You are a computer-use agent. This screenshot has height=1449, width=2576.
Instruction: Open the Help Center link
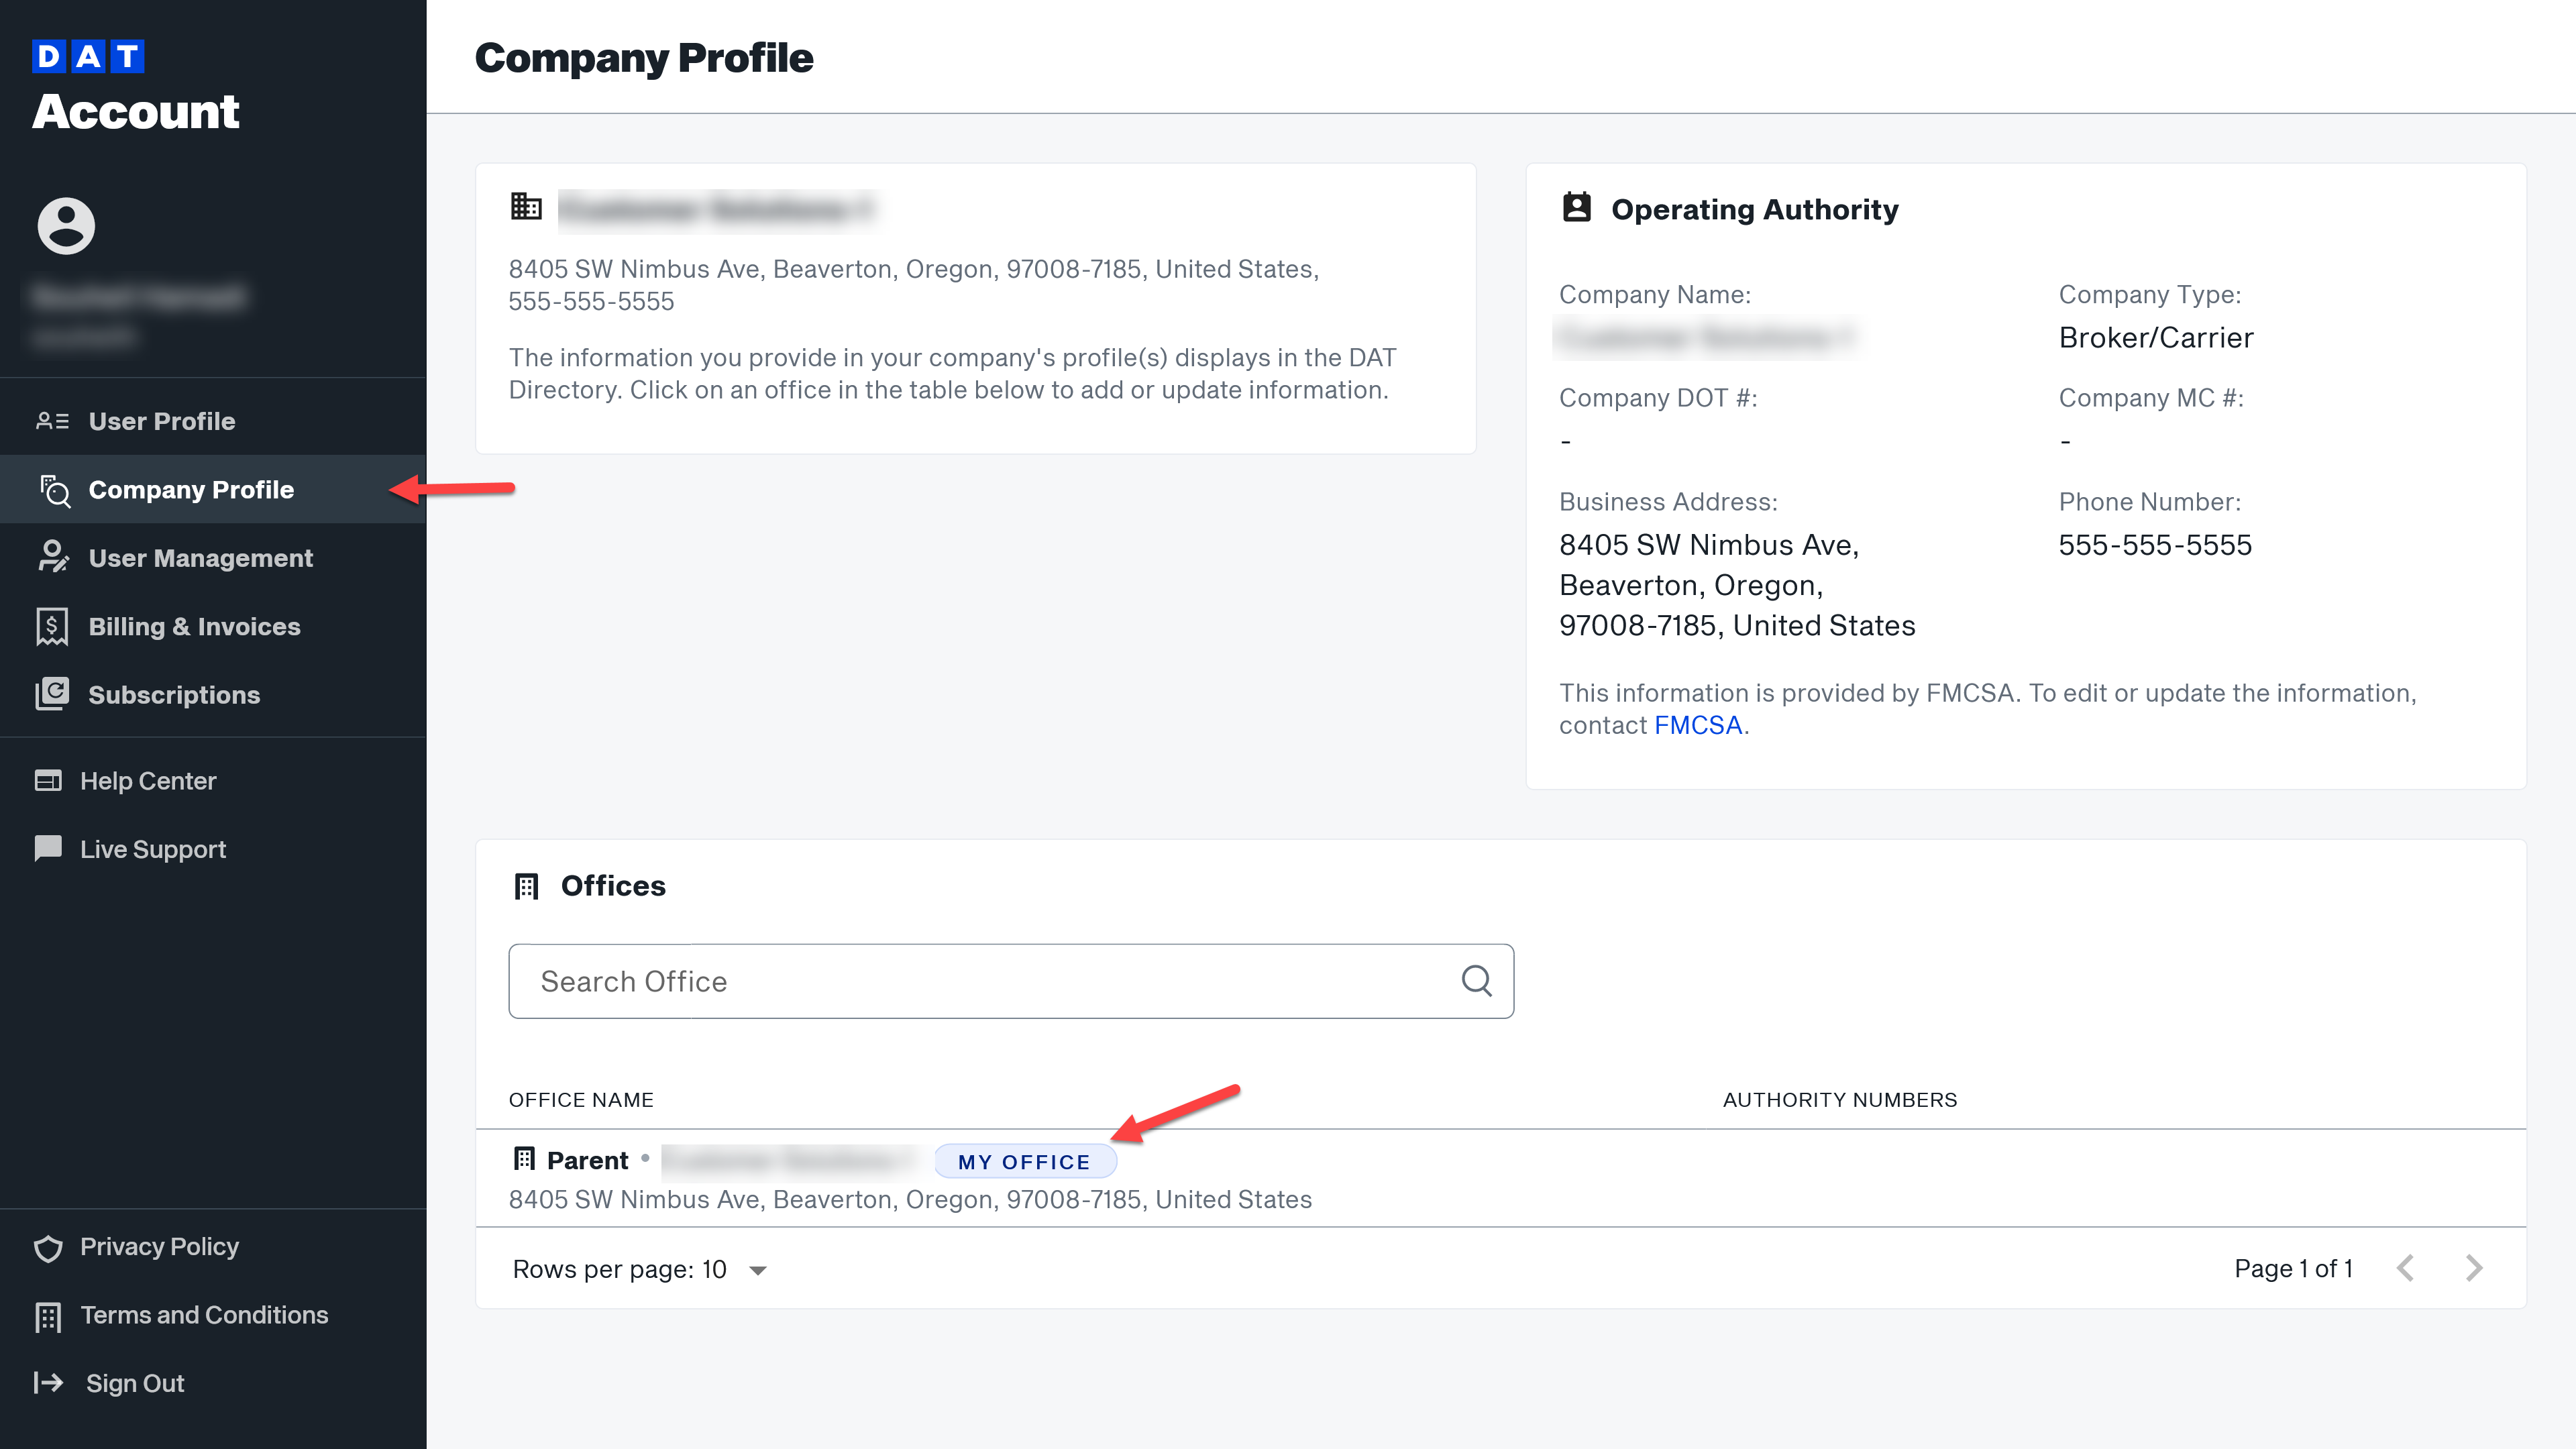tap(148, 781)
